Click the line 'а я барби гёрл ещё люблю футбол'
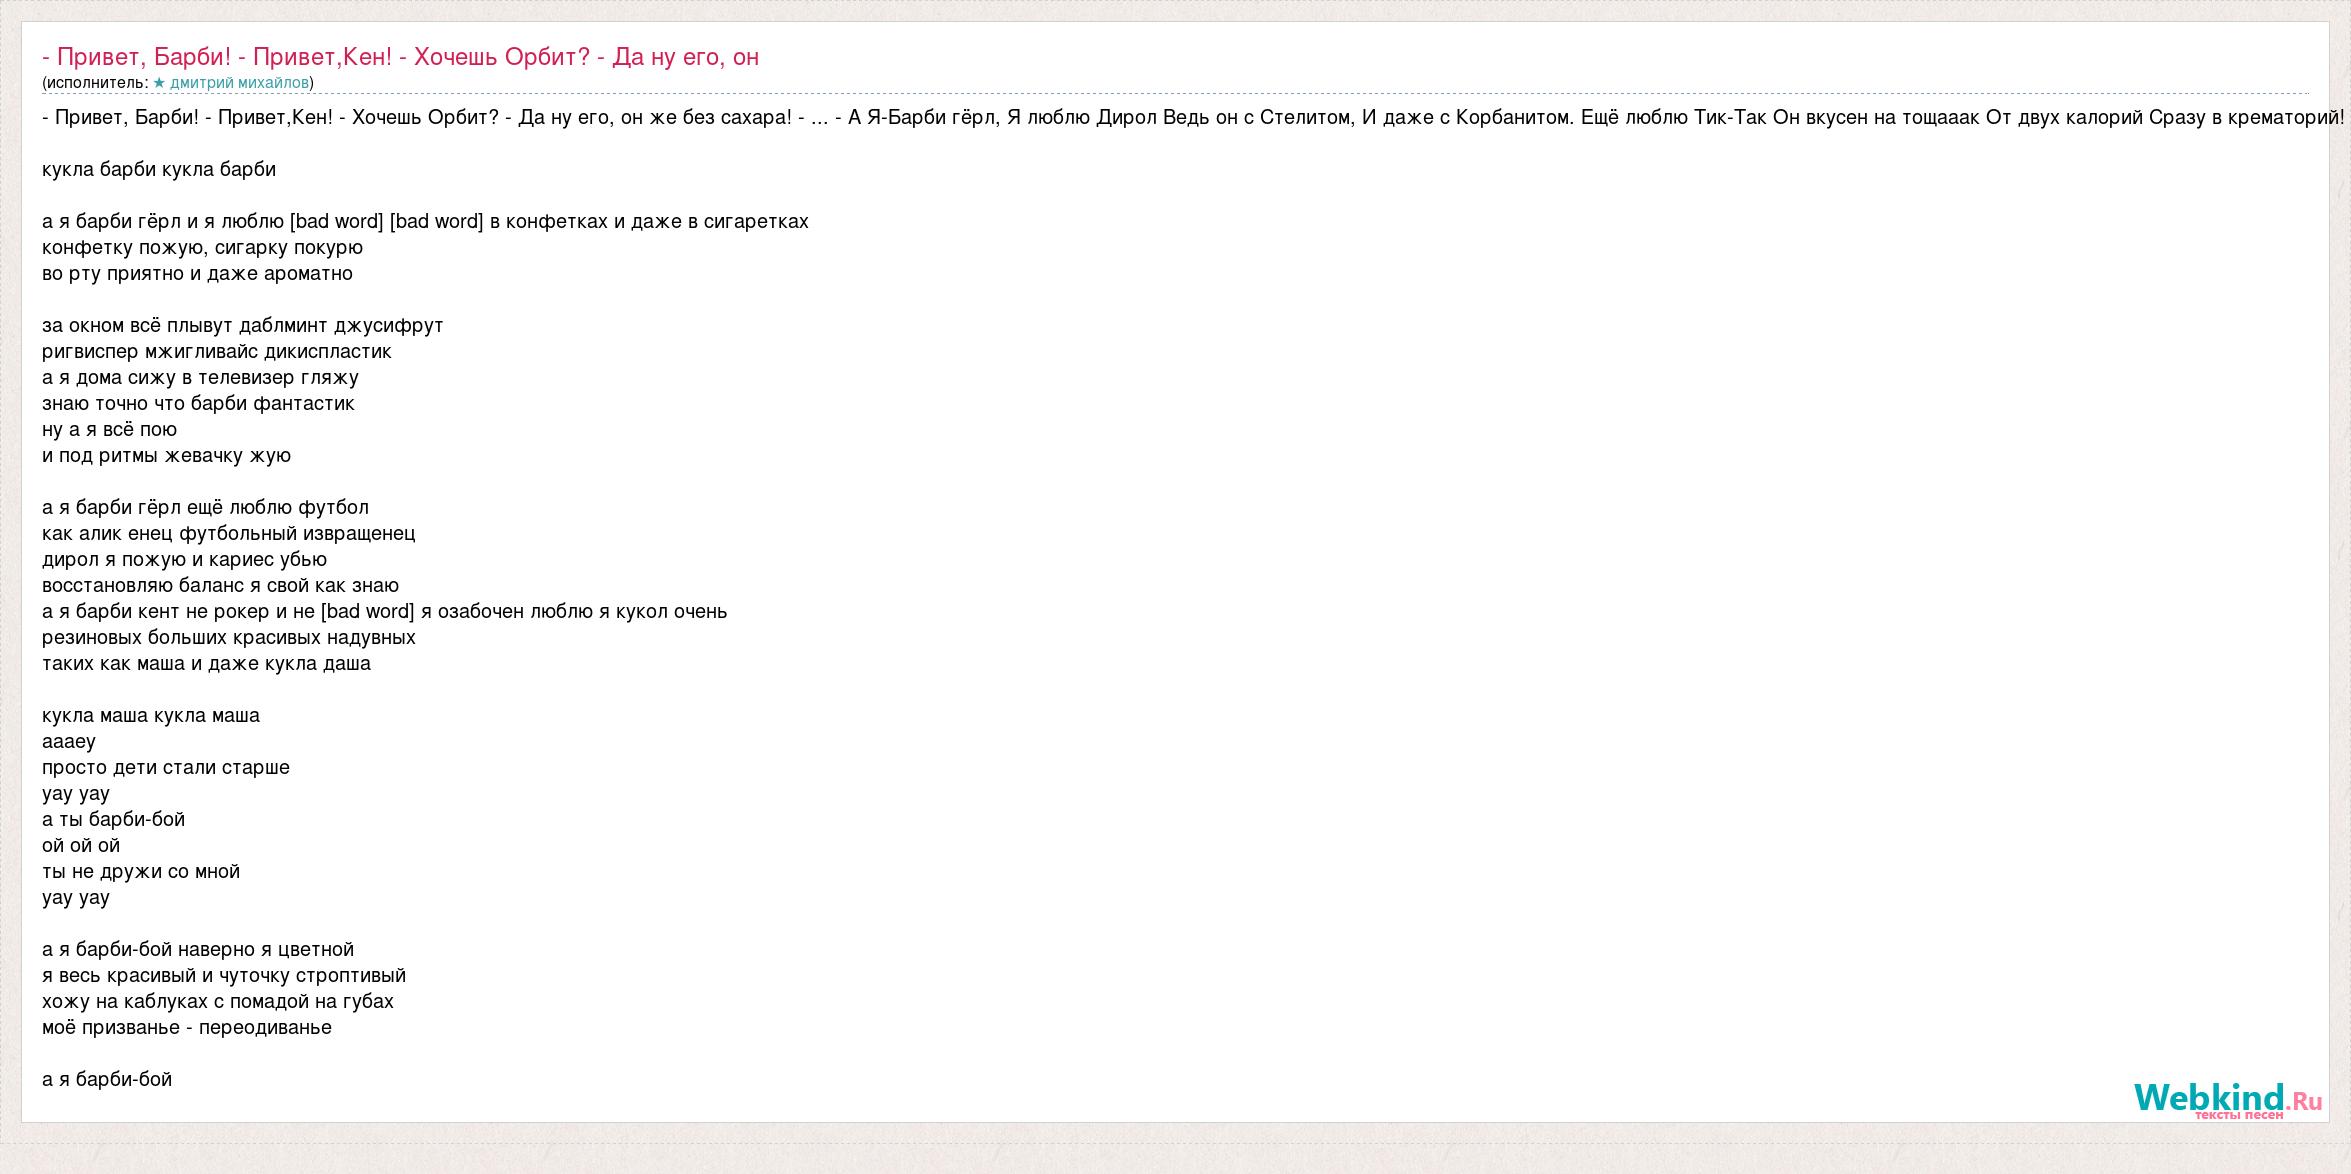This screenshot has height=1174, width=2351. (x=205, y=507)
